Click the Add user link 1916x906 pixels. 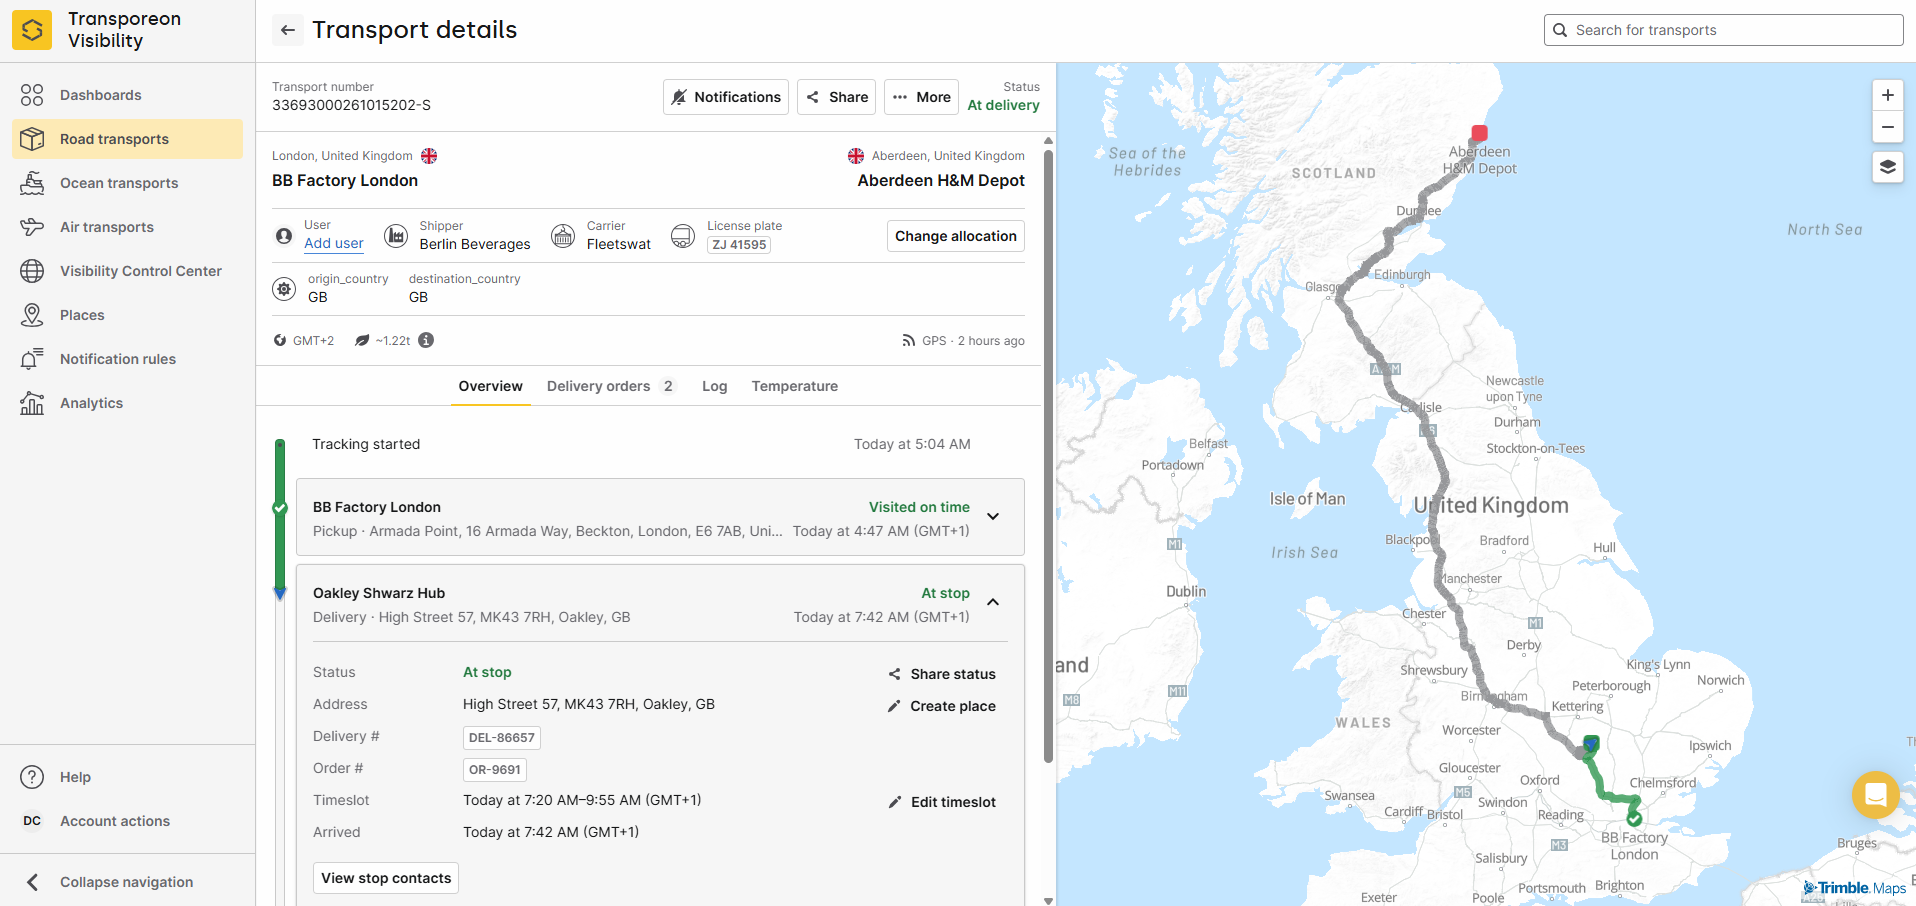tap(334, 243)
